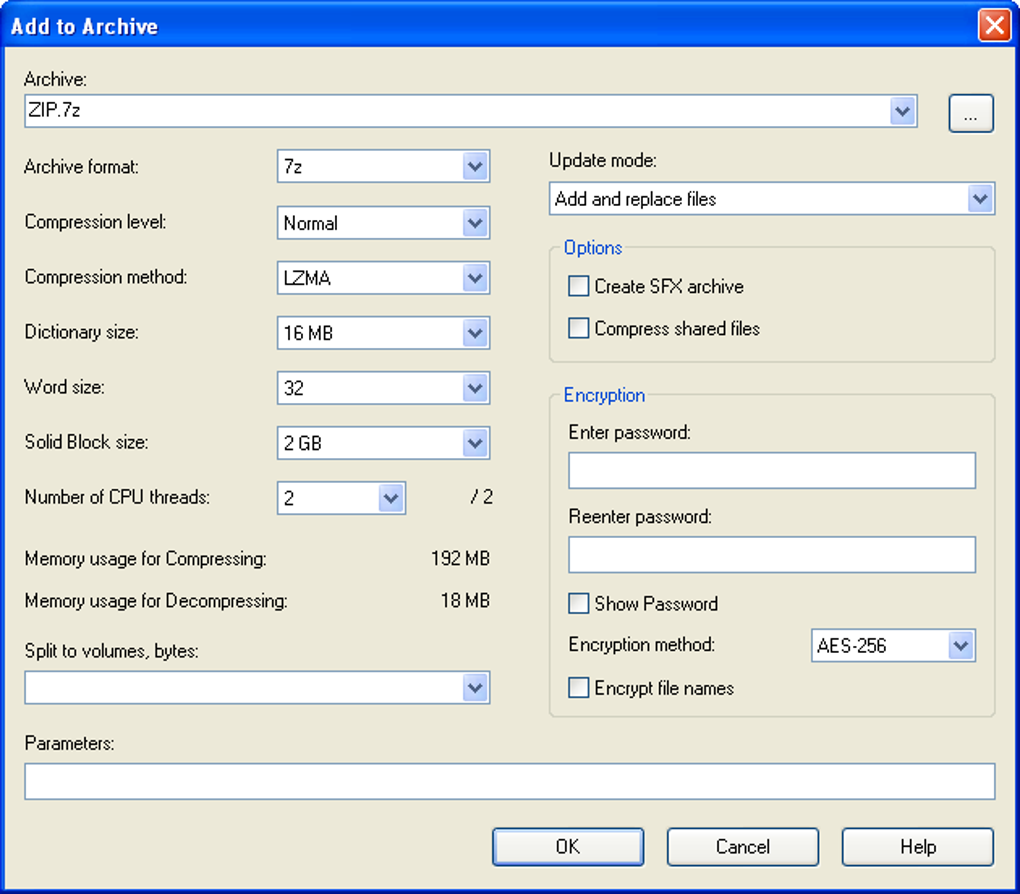Open Help for this dialog
Image resolution: width=1020 pixels, height=894 pixels.
pyautogui.click(x=917, y=847)
